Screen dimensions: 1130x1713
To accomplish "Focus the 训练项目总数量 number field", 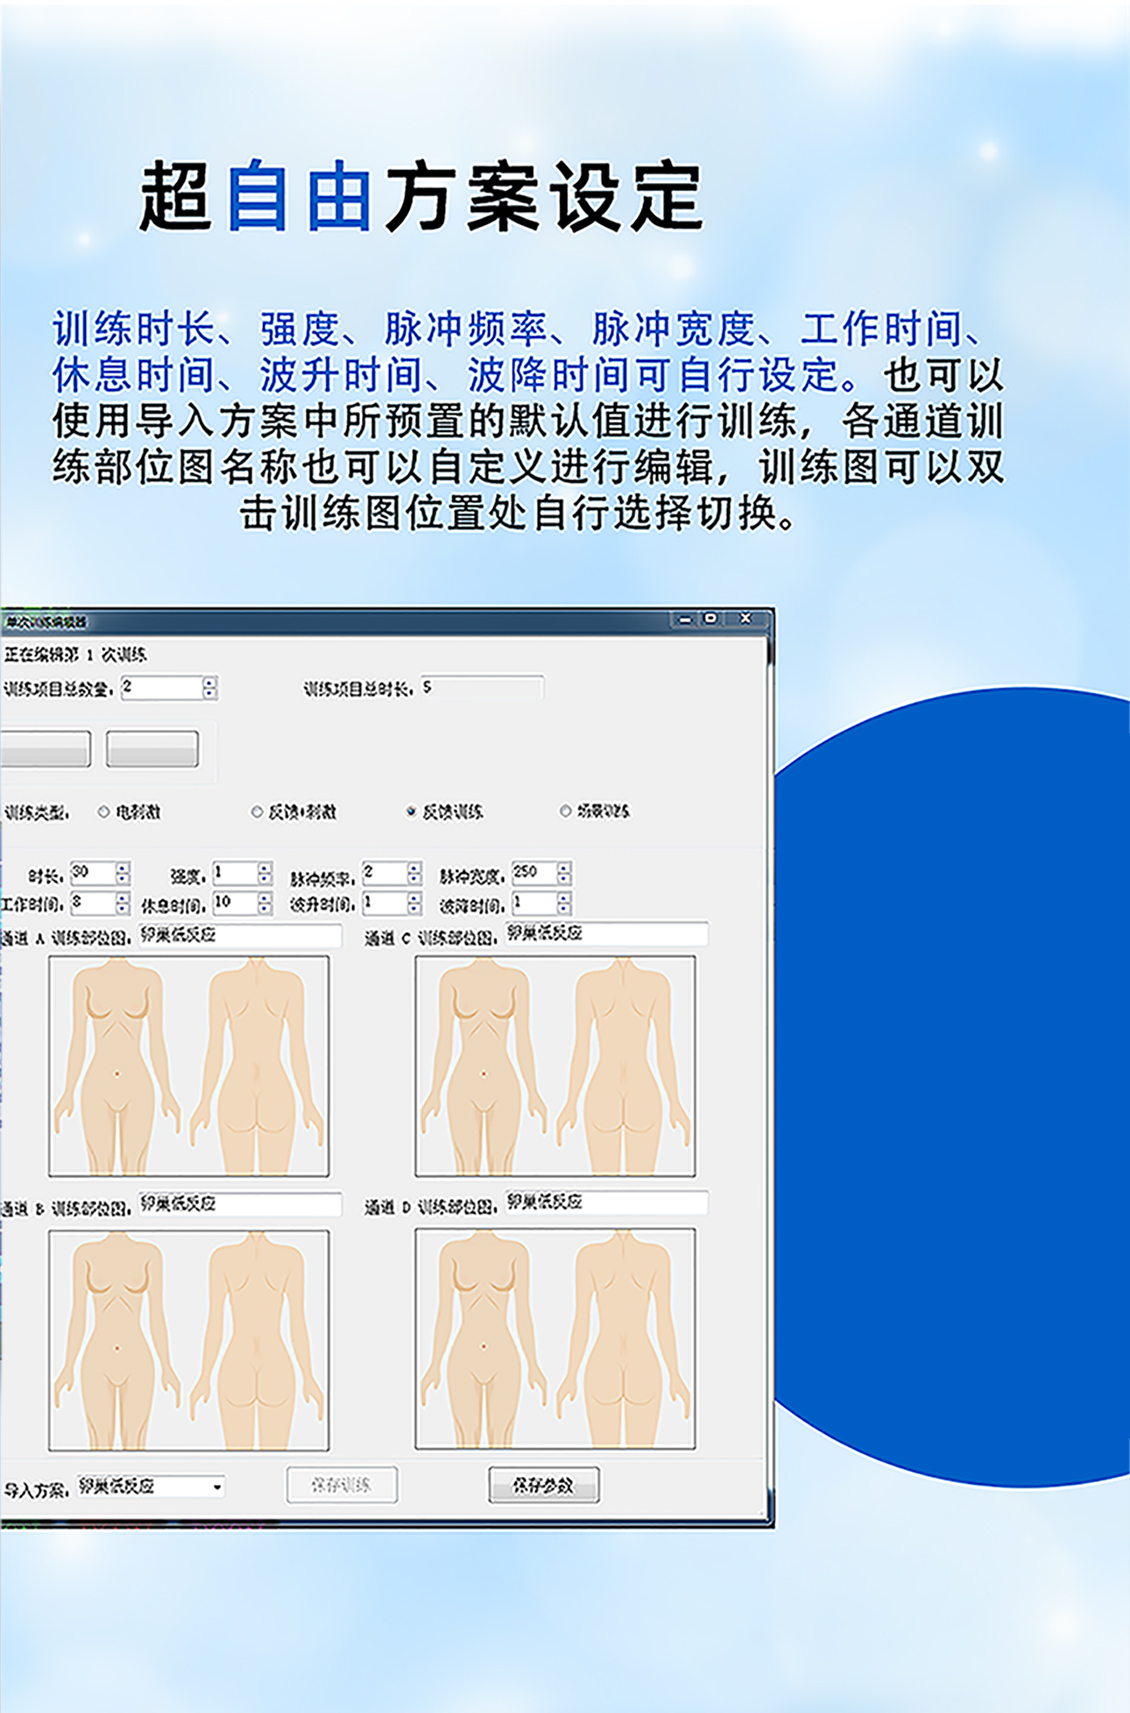I will pos(162,688).
